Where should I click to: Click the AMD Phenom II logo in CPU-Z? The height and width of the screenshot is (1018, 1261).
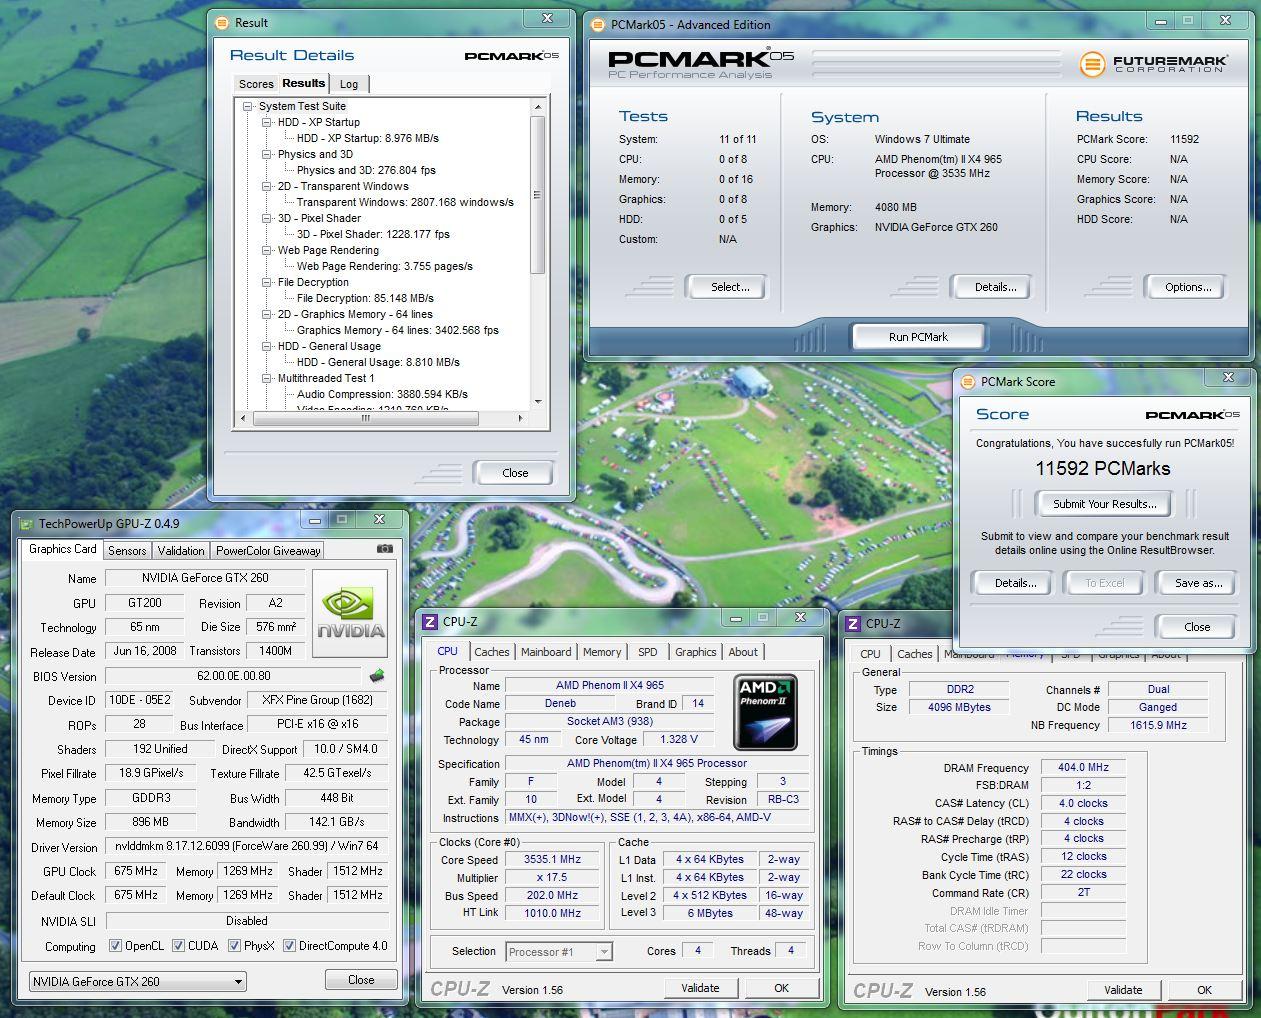[x=765, y=712]
